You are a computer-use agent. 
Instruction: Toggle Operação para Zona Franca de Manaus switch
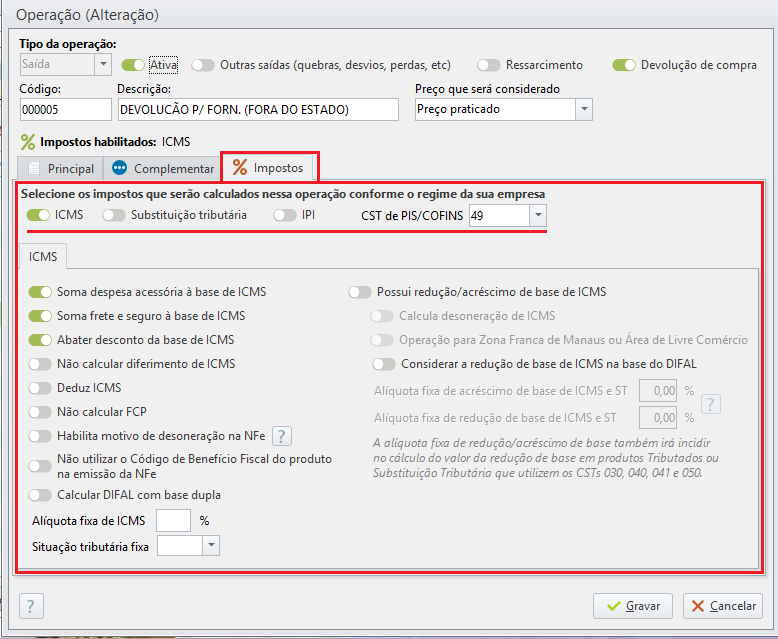pyautogui.click(x=382, y=340)
